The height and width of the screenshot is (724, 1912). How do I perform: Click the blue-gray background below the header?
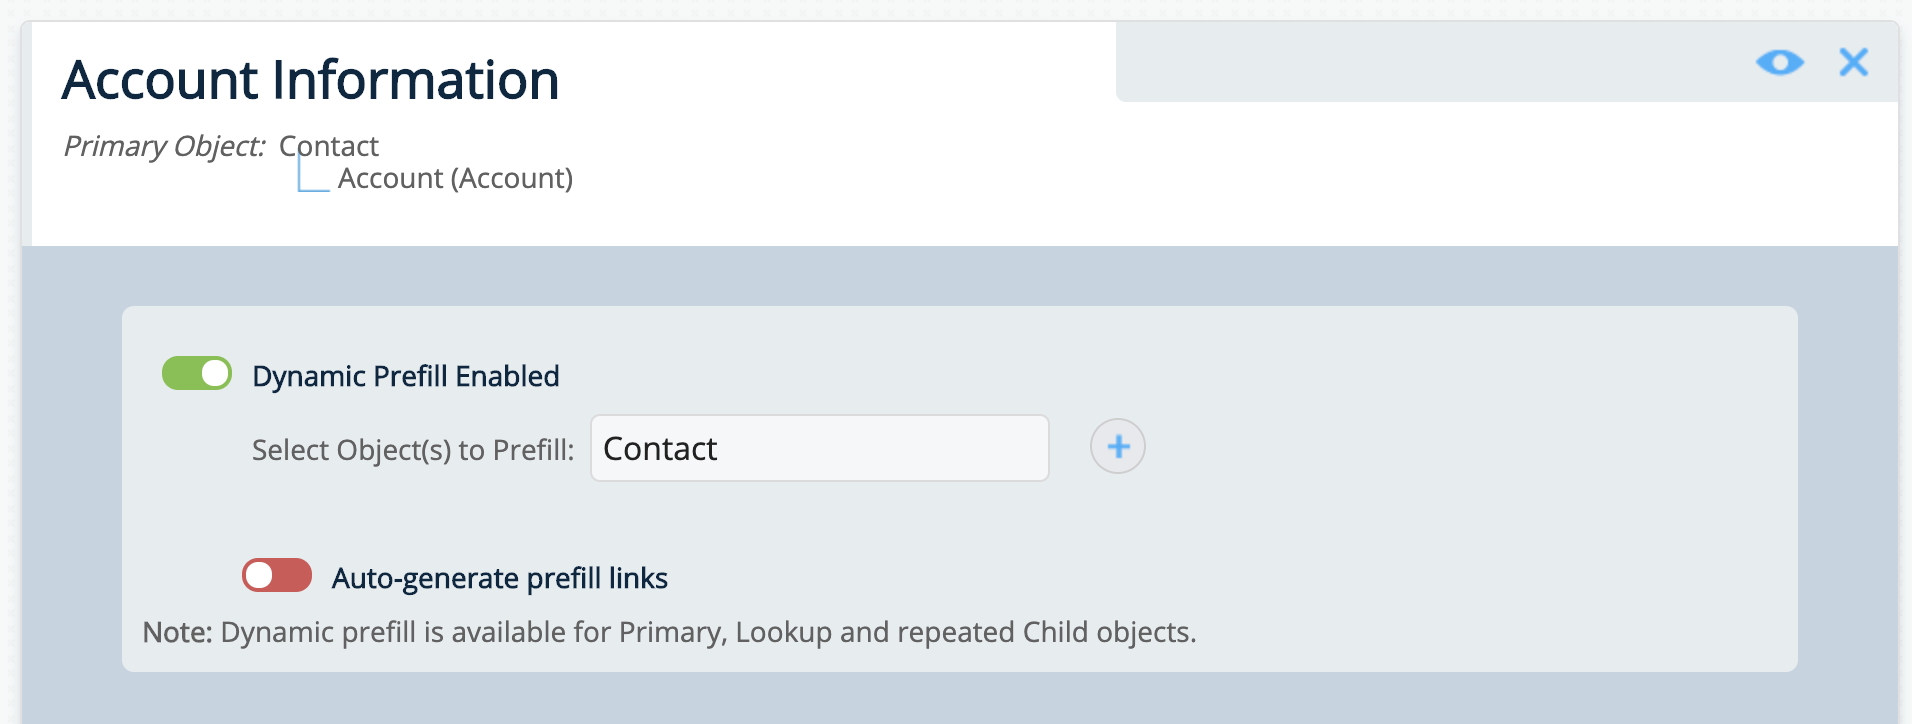(960, 276)
